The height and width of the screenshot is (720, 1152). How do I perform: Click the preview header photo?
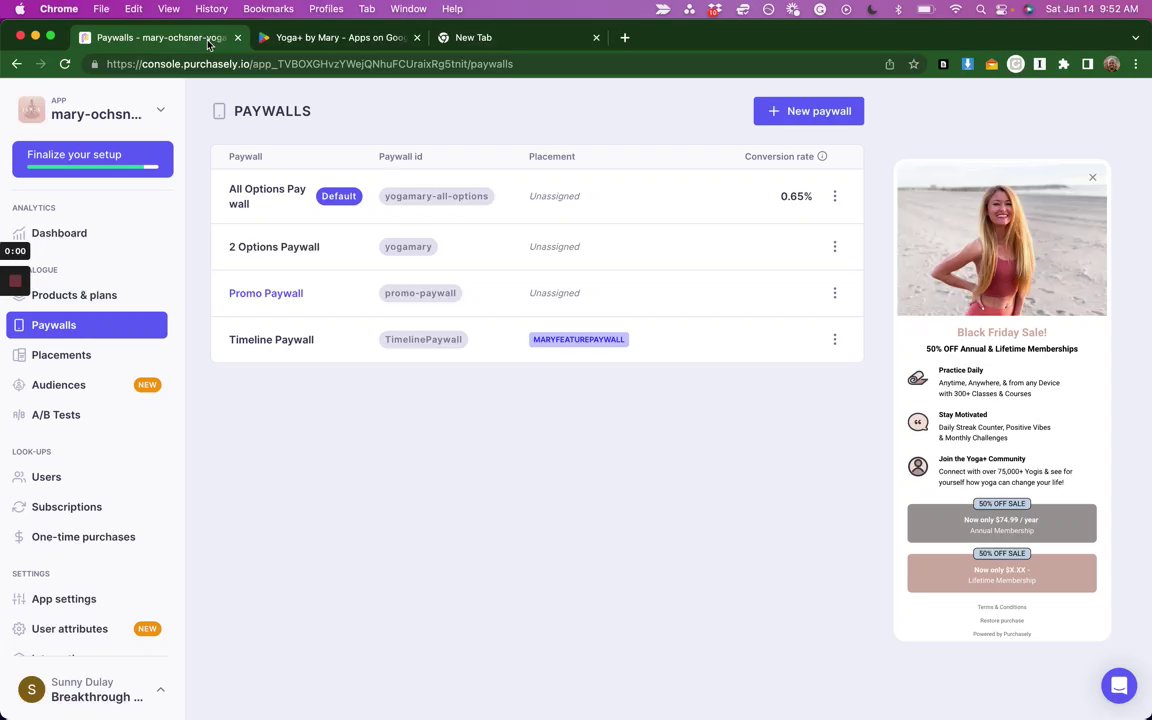pos(1001,240)
